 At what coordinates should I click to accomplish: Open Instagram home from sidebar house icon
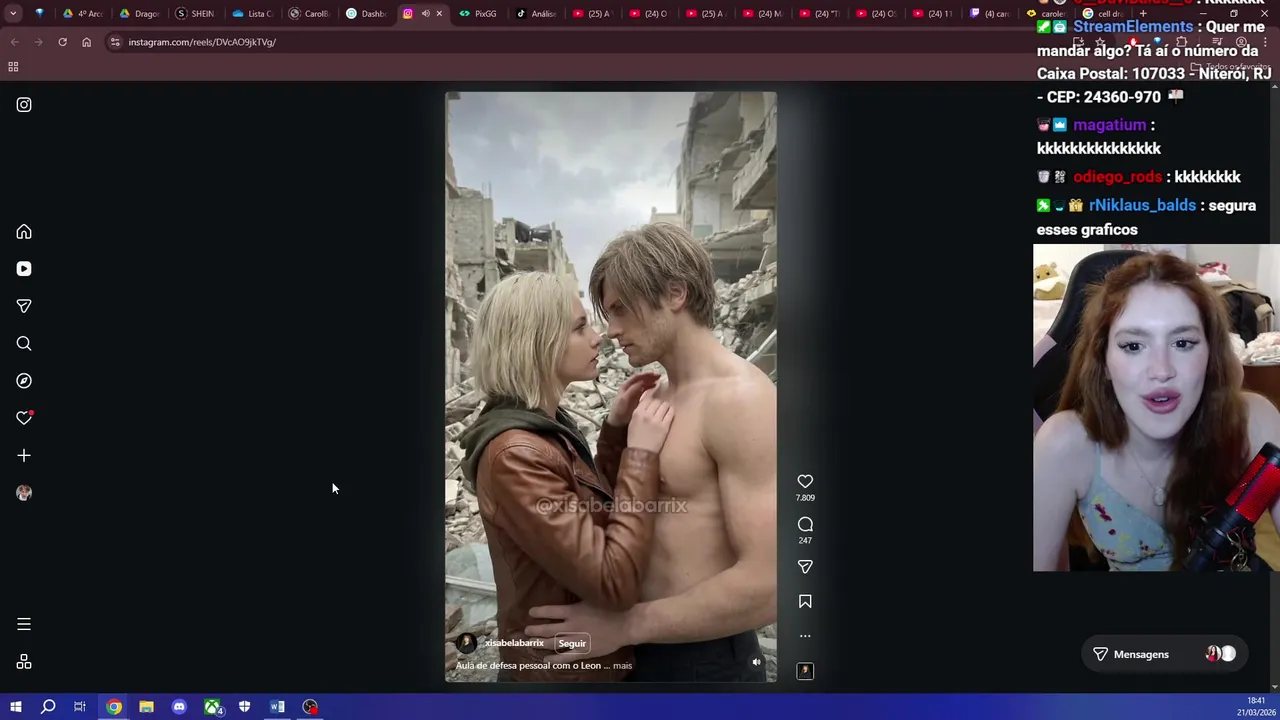[x=24, y=232]
